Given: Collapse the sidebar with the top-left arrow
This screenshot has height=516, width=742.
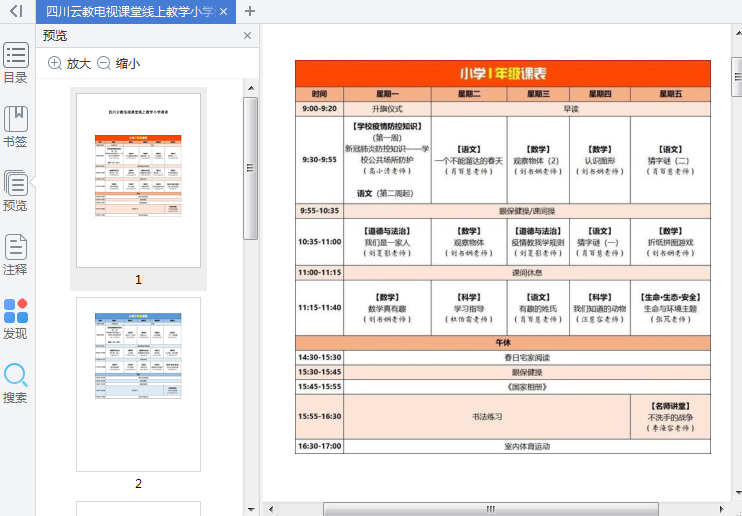Looking at the screenshot, I should 16,11.
